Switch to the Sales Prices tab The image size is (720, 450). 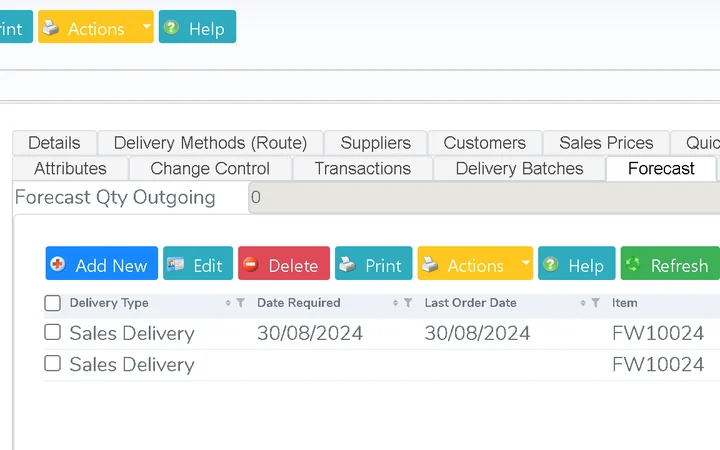(x=606, y=143)
